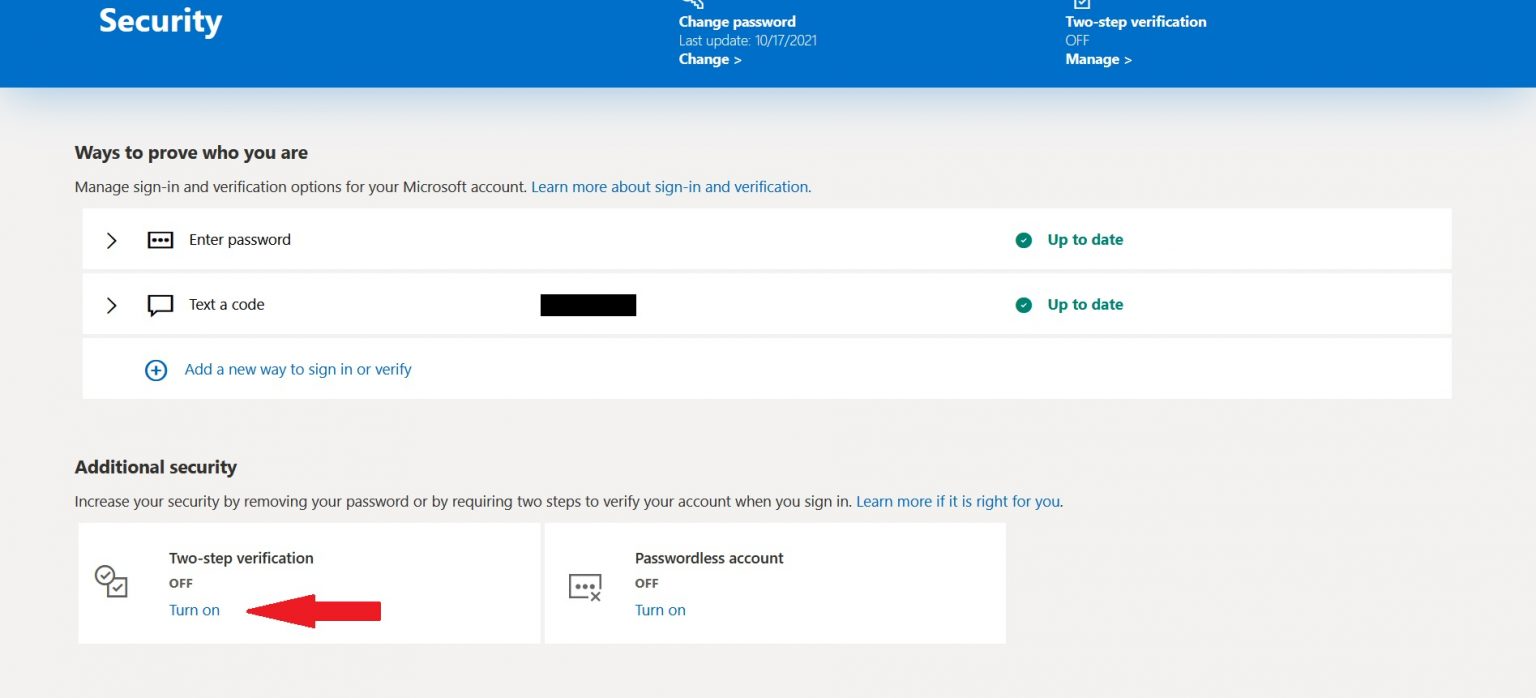
Task: Click the green checkmark beside Text a code status
Action: pos(1023,304)
